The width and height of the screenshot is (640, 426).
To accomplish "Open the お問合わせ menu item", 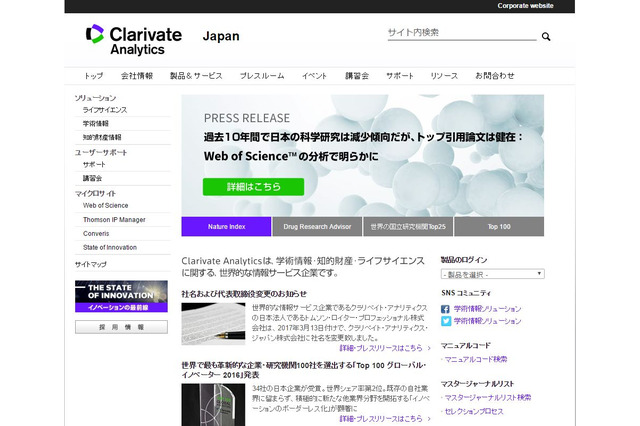I will (495, 76).
